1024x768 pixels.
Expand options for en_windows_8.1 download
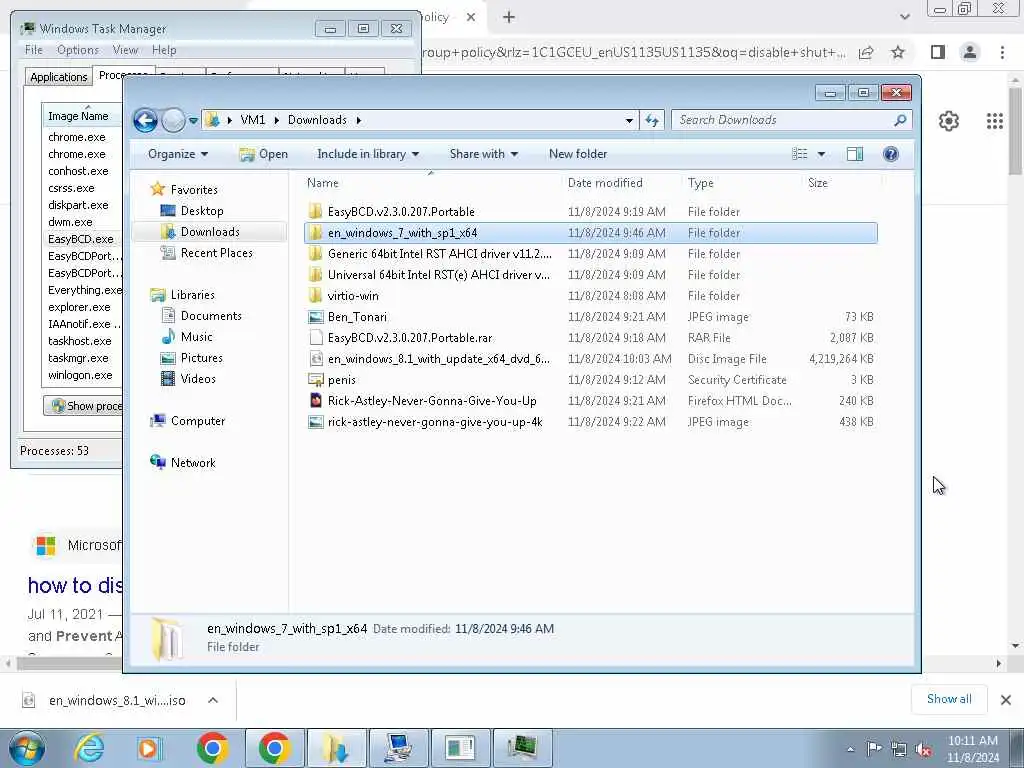(x=213, y=700)
